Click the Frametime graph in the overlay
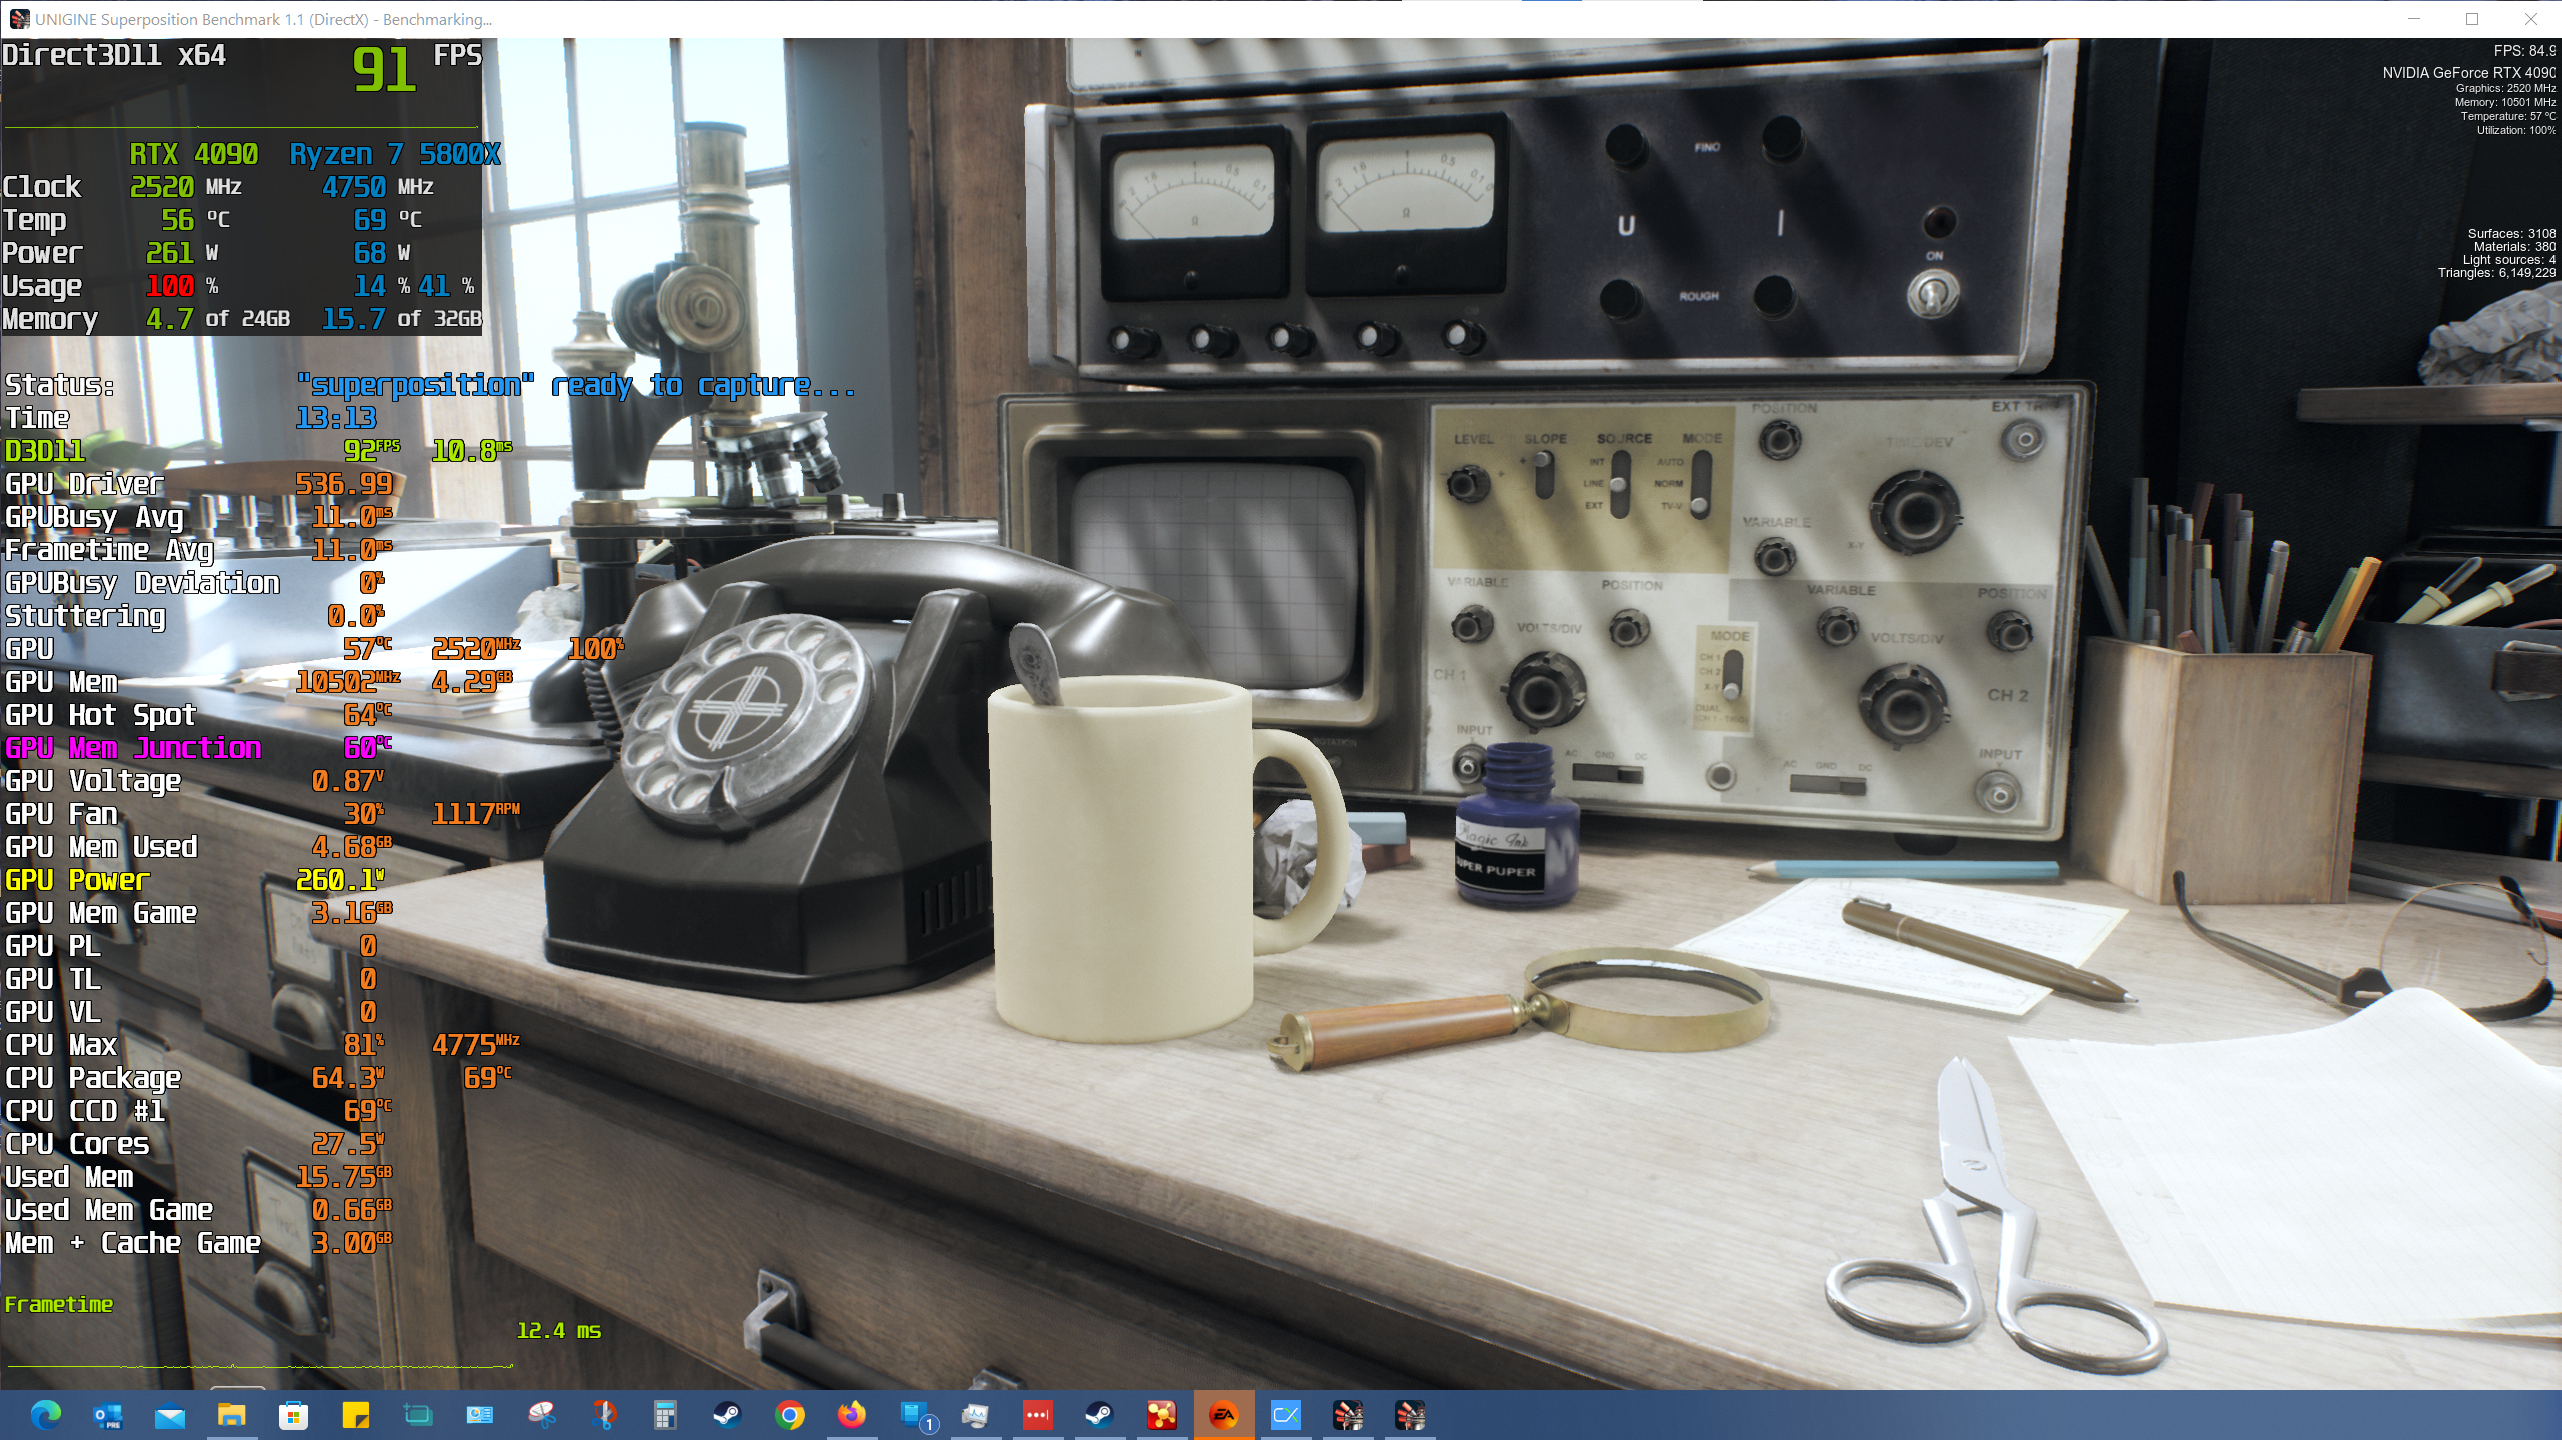 pyautogui.click(x=260, y=1364)
